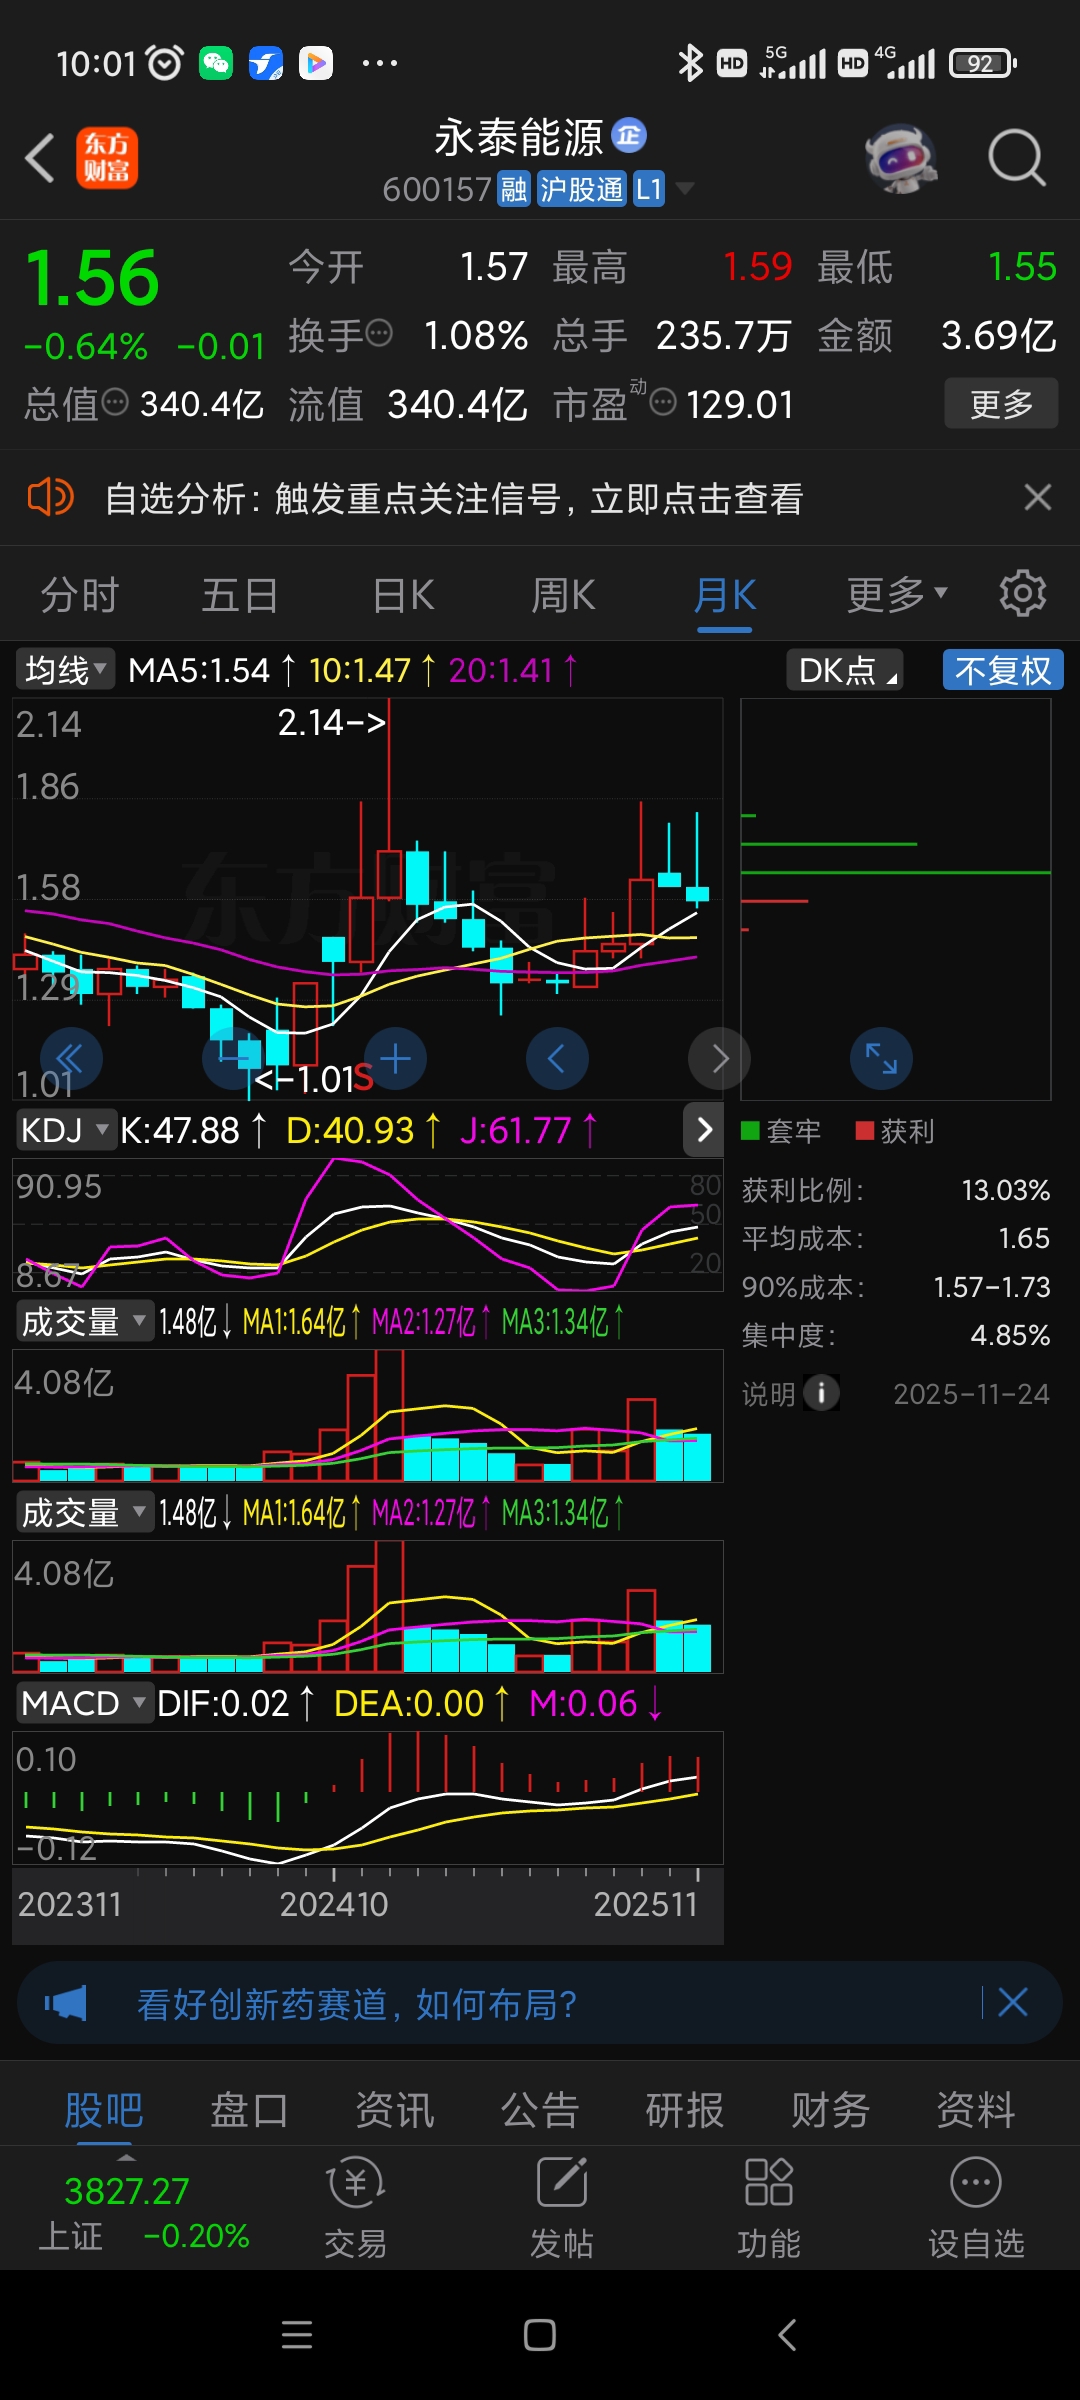The height and width of the screenshot is (2400, 1080).
Task: Tap the plus zoom-in chart button
Action: (396, 1058)
